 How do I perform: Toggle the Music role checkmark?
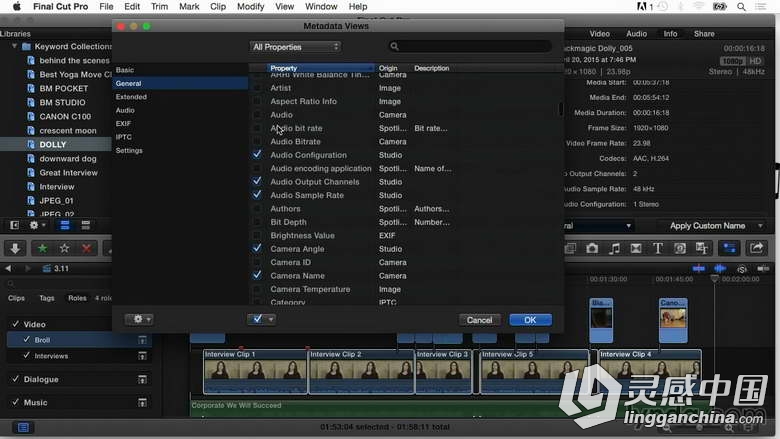point(15,402)
